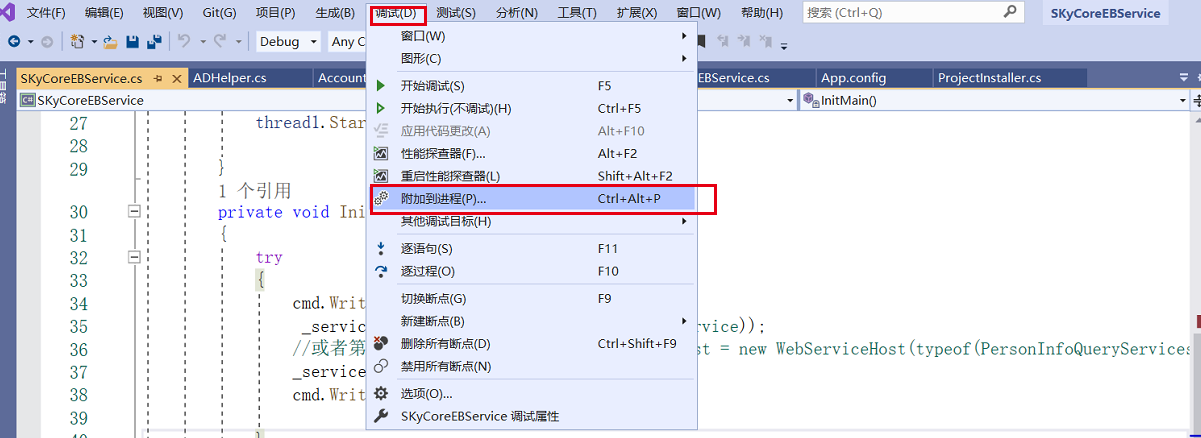This screenshot has height=438, width=1201.
Task: Select 开始调试(S) menu entry
Action: (533, 86)
